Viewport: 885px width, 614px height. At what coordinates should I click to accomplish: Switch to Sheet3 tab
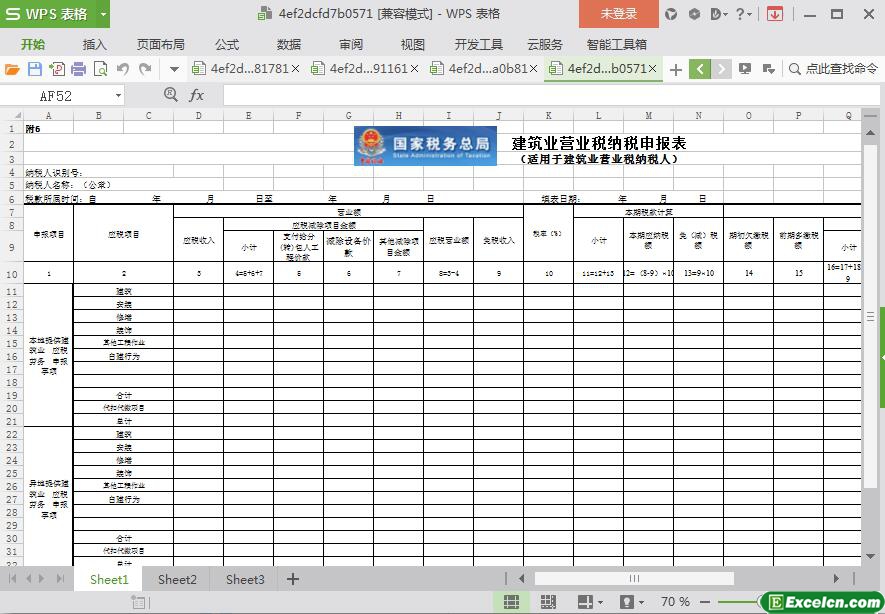point(245,580)
